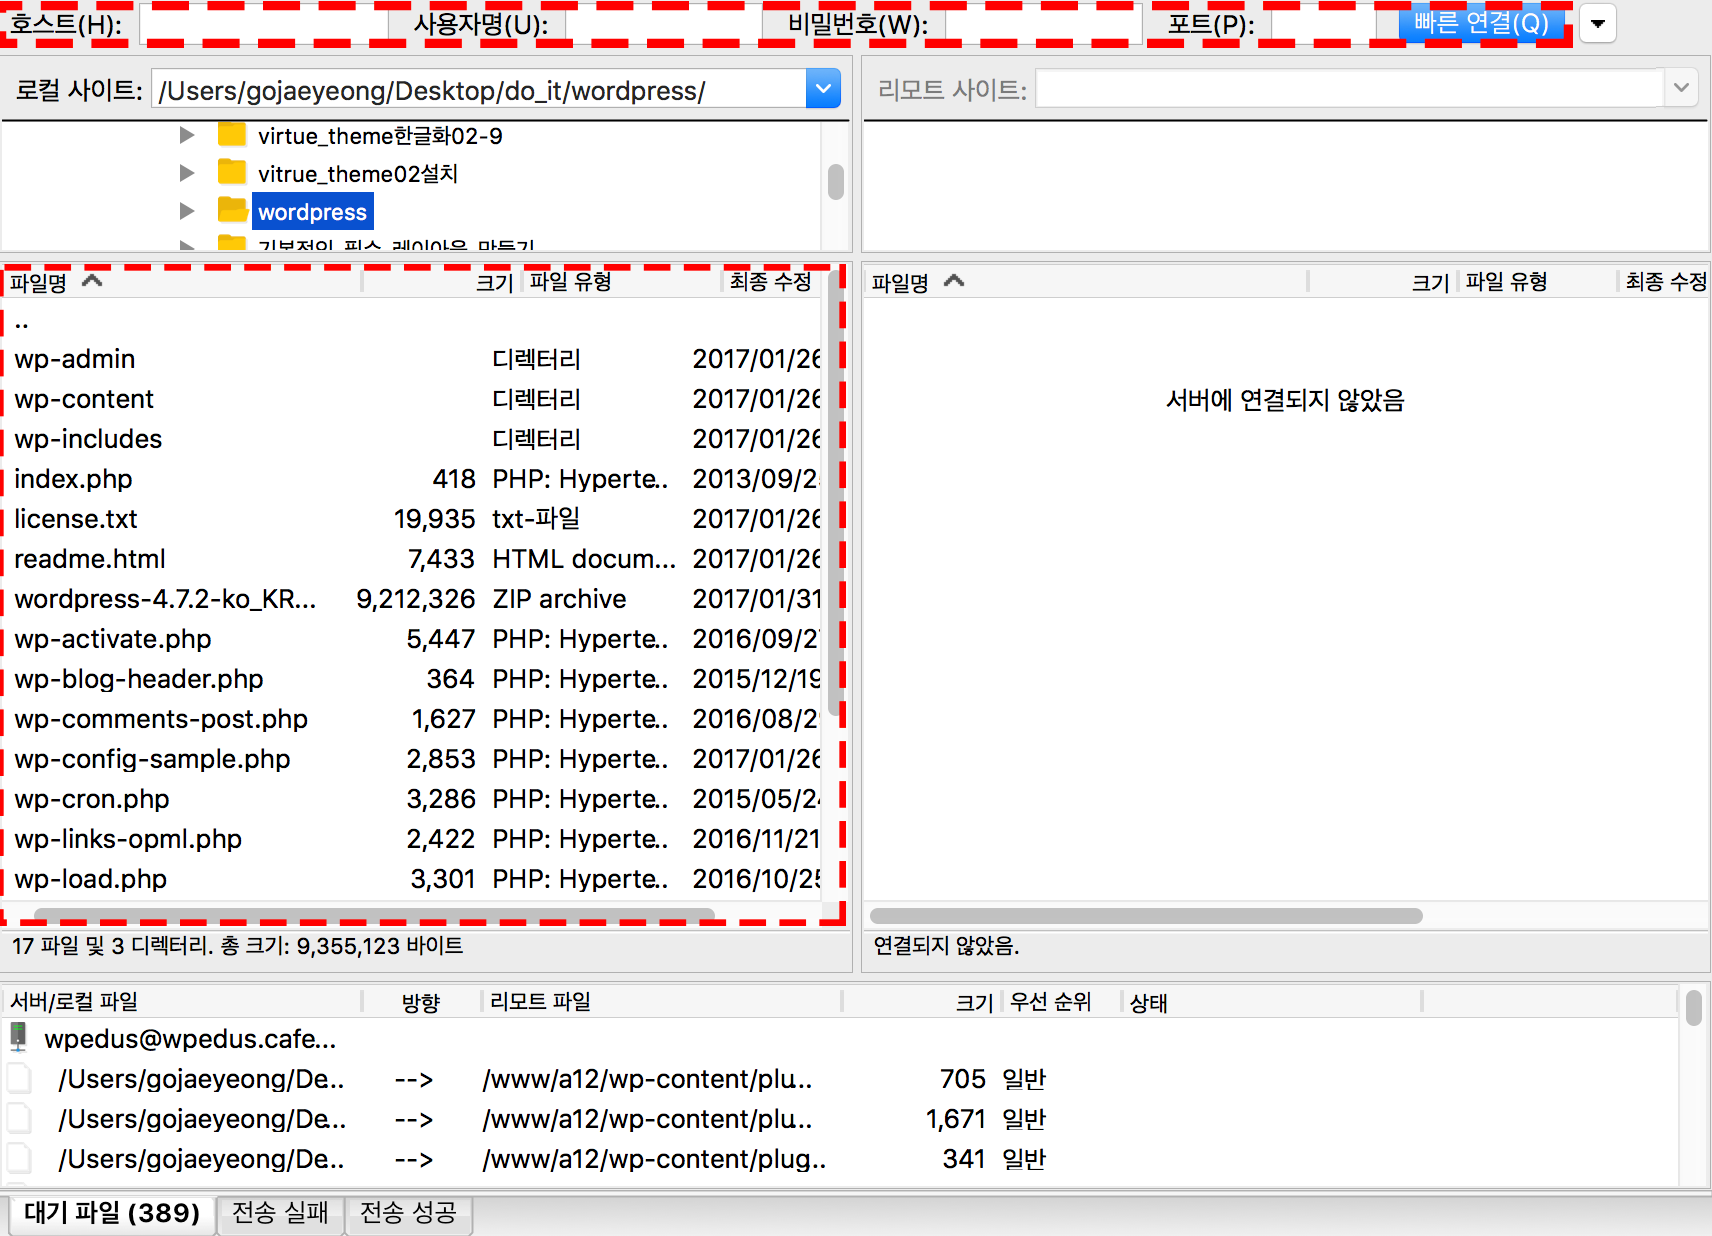Switch to the 전송 성공 tab
The height and width of the screenshot is (1236, 1712).
(408, 1213)
